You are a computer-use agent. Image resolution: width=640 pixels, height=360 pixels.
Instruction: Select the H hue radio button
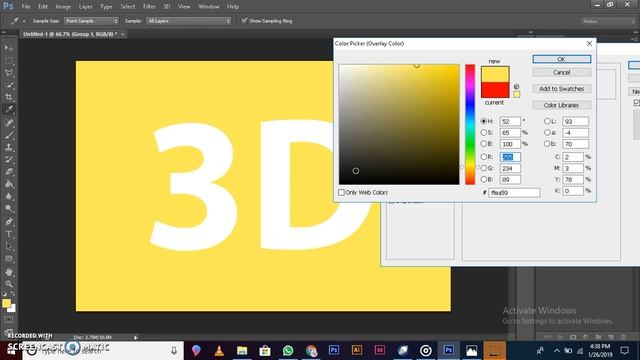pyautogui.click(x=484, y=121)
